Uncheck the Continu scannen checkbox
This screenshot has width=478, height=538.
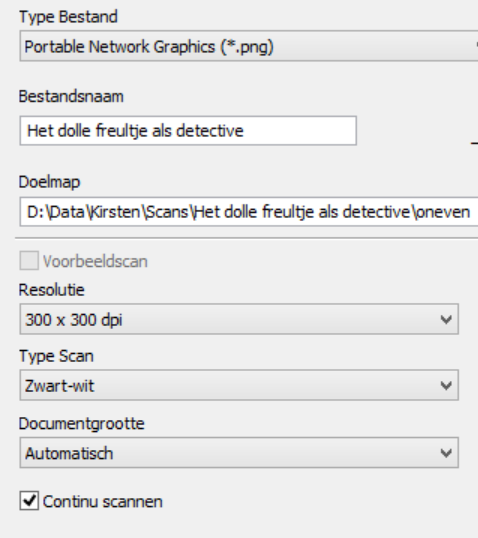click(x=29, y=501)
